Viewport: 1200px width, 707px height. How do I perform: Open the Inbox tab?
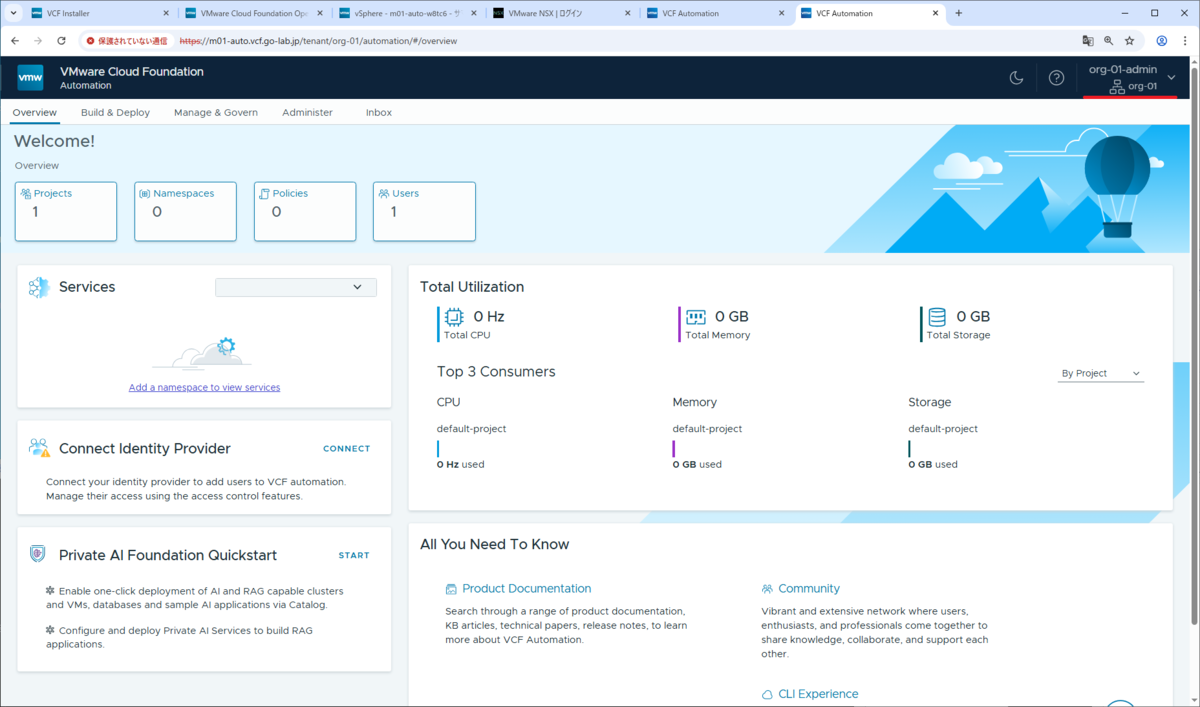[x=379, y=113]
